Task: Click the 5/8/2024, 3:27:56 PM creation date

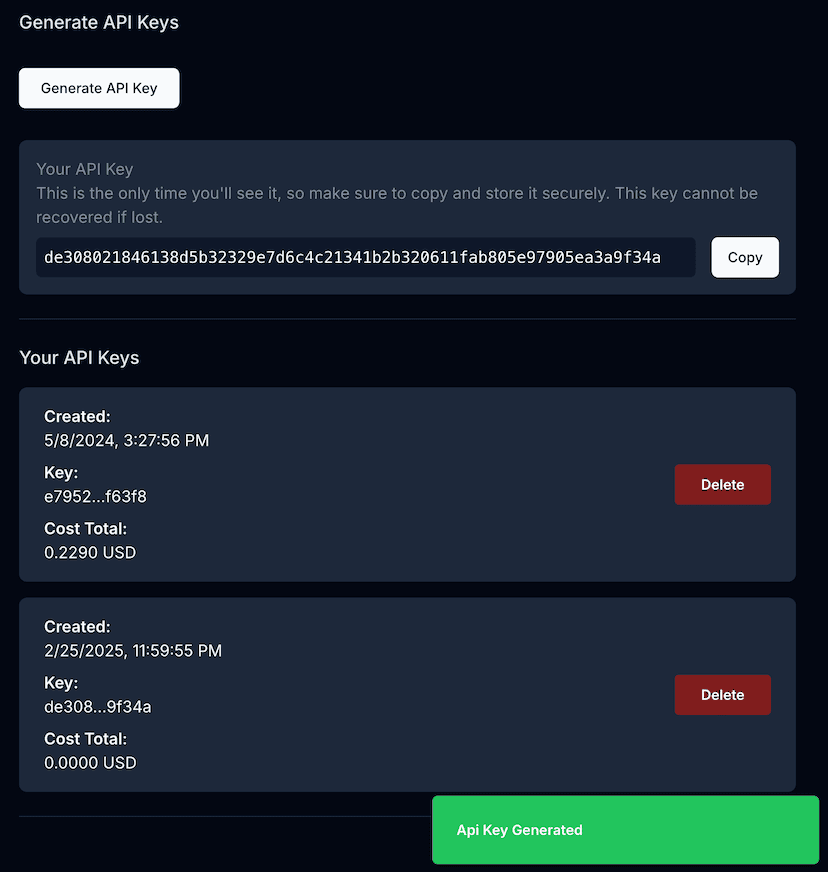Action: click(x=126, y=440)
